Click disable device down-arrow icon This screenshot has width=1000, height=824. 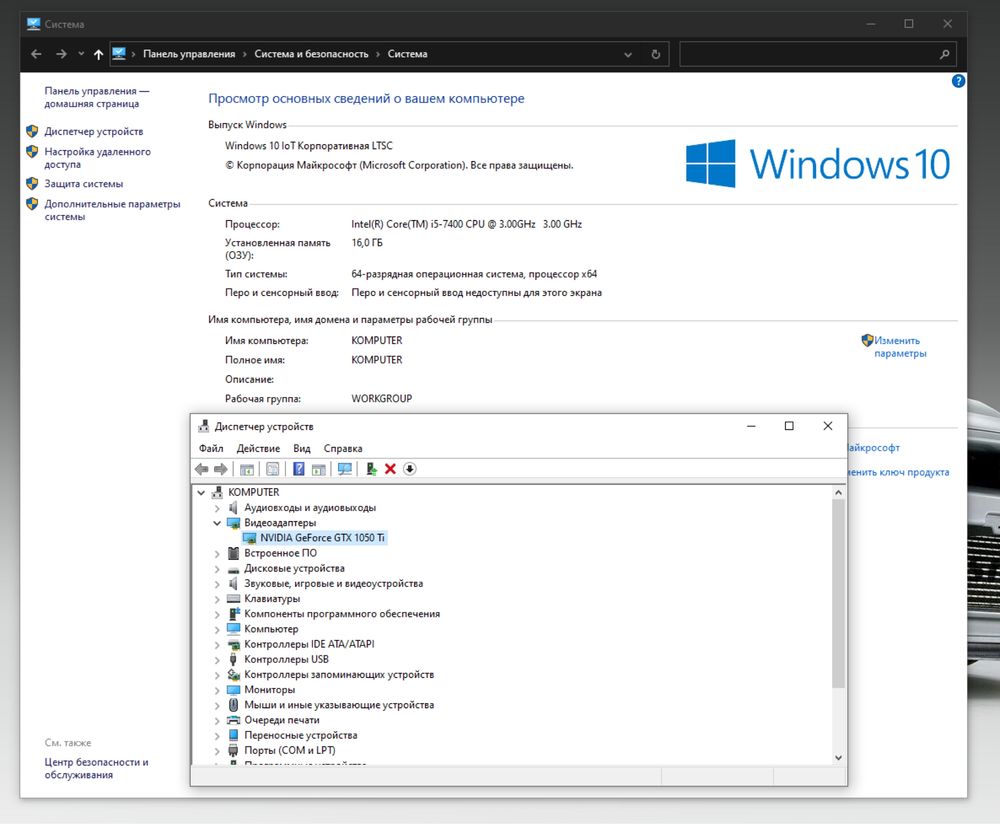pyautogui.click(x=409, y=469)
